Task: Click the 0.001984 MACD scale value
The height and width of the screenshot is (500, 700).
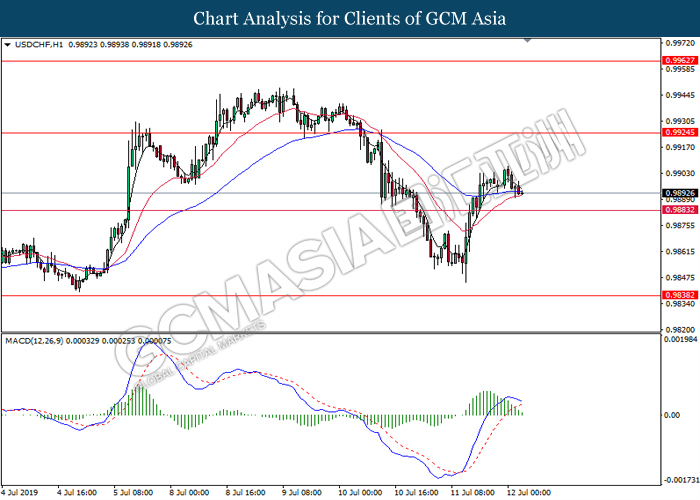Action: [680, 340]
